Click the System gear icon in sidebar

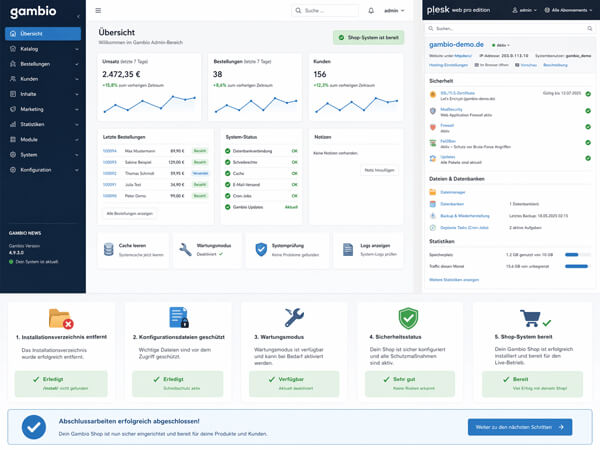coord(13,155)
